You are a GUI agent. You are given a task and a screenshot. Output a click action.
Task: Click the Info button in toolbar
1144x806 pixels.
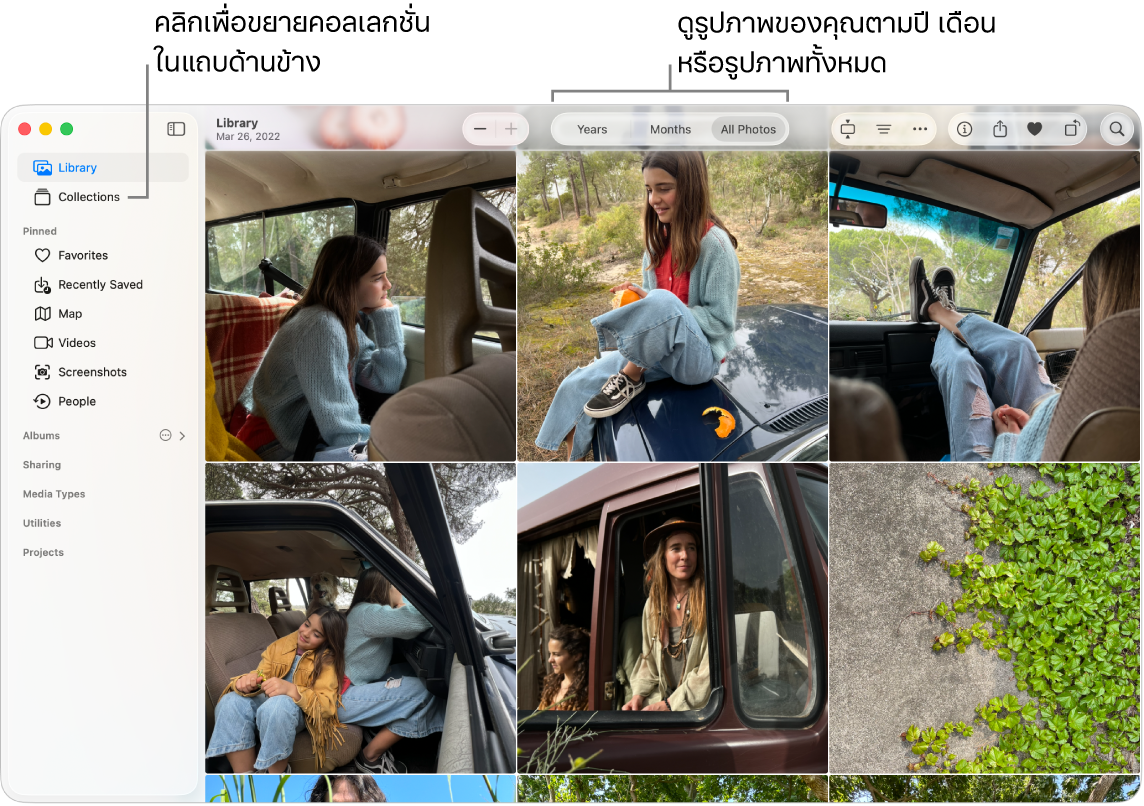[x=965, y=129]
